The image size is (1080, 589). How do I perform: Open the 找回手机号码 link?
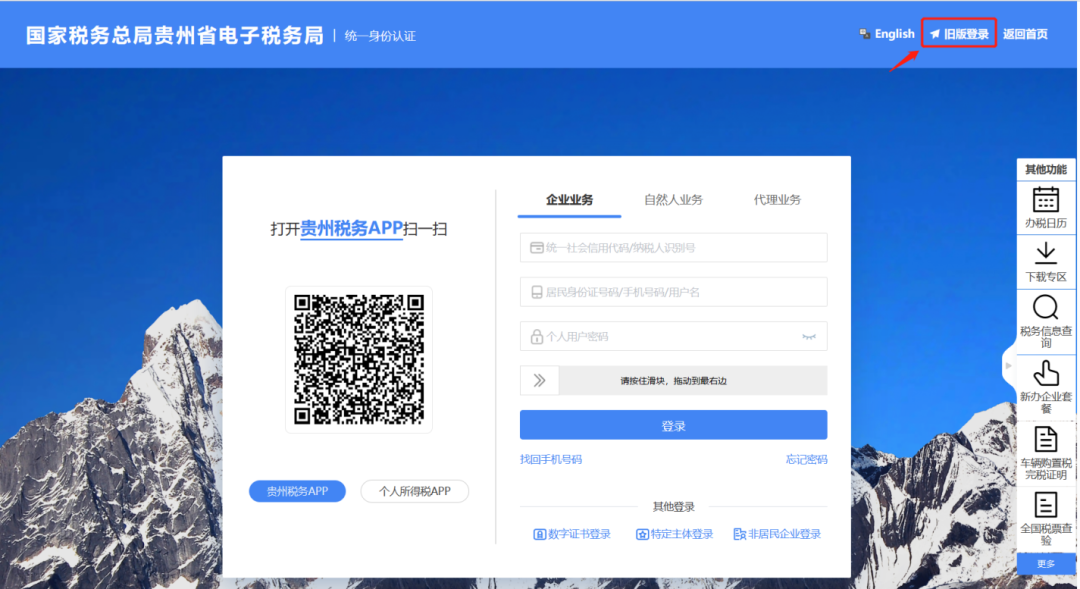pyautogui.click(x=551, y=459)
